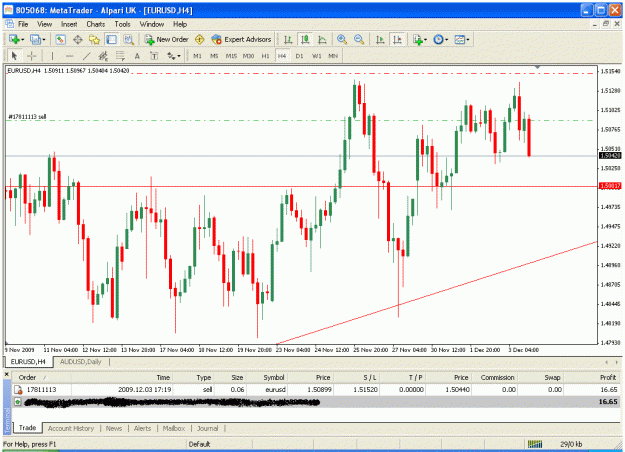
Task: Switch timeframe to M15
Action: pyautogui.click(x=231, y=56)
